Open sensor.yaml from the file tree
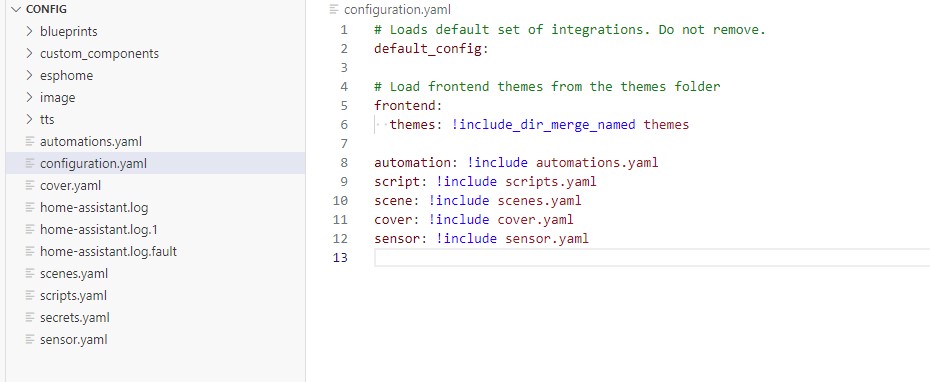The image size is (930, 382). tap(155, 339)
